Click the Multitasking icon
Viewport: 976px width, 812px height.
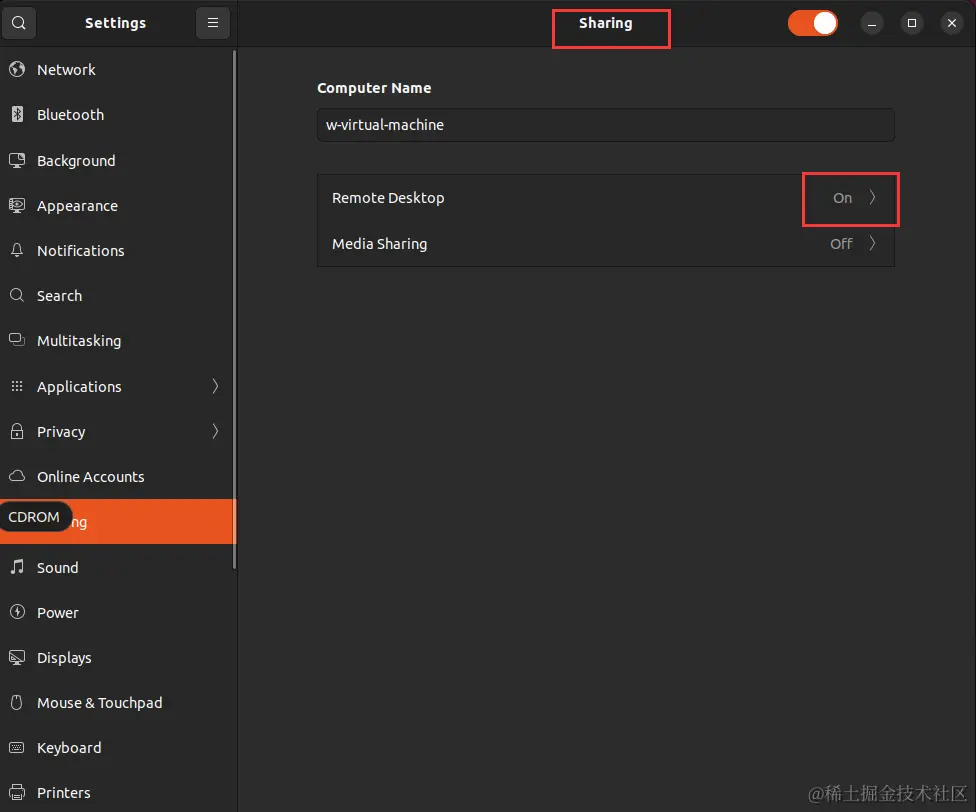tap(17, 340)
